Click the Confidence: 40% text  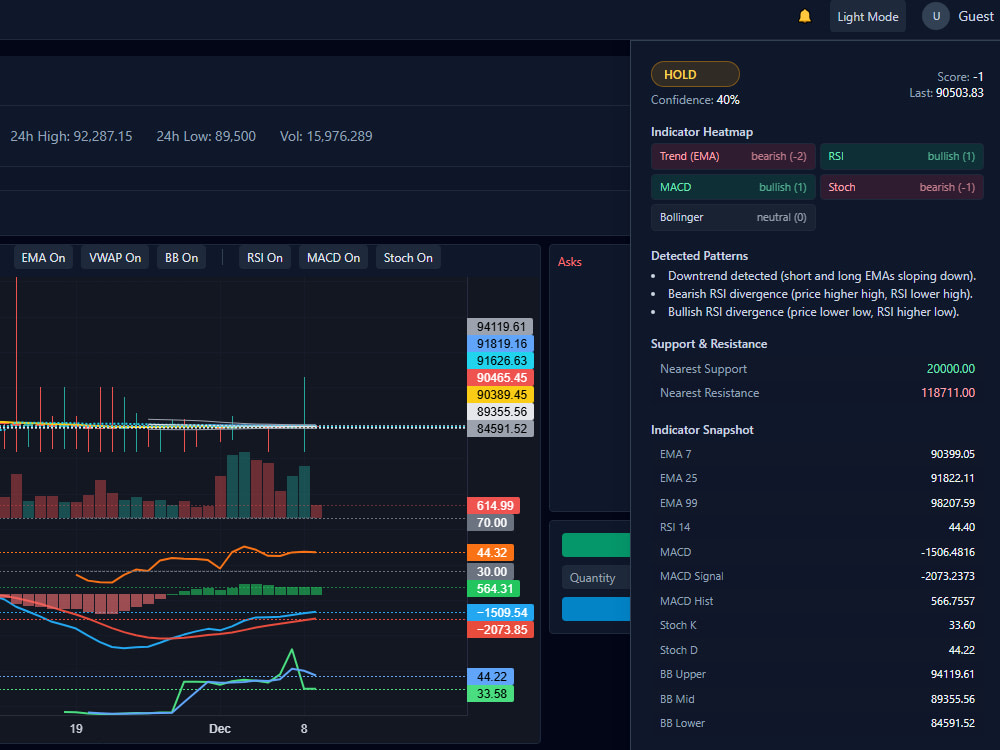coord(695,100)
